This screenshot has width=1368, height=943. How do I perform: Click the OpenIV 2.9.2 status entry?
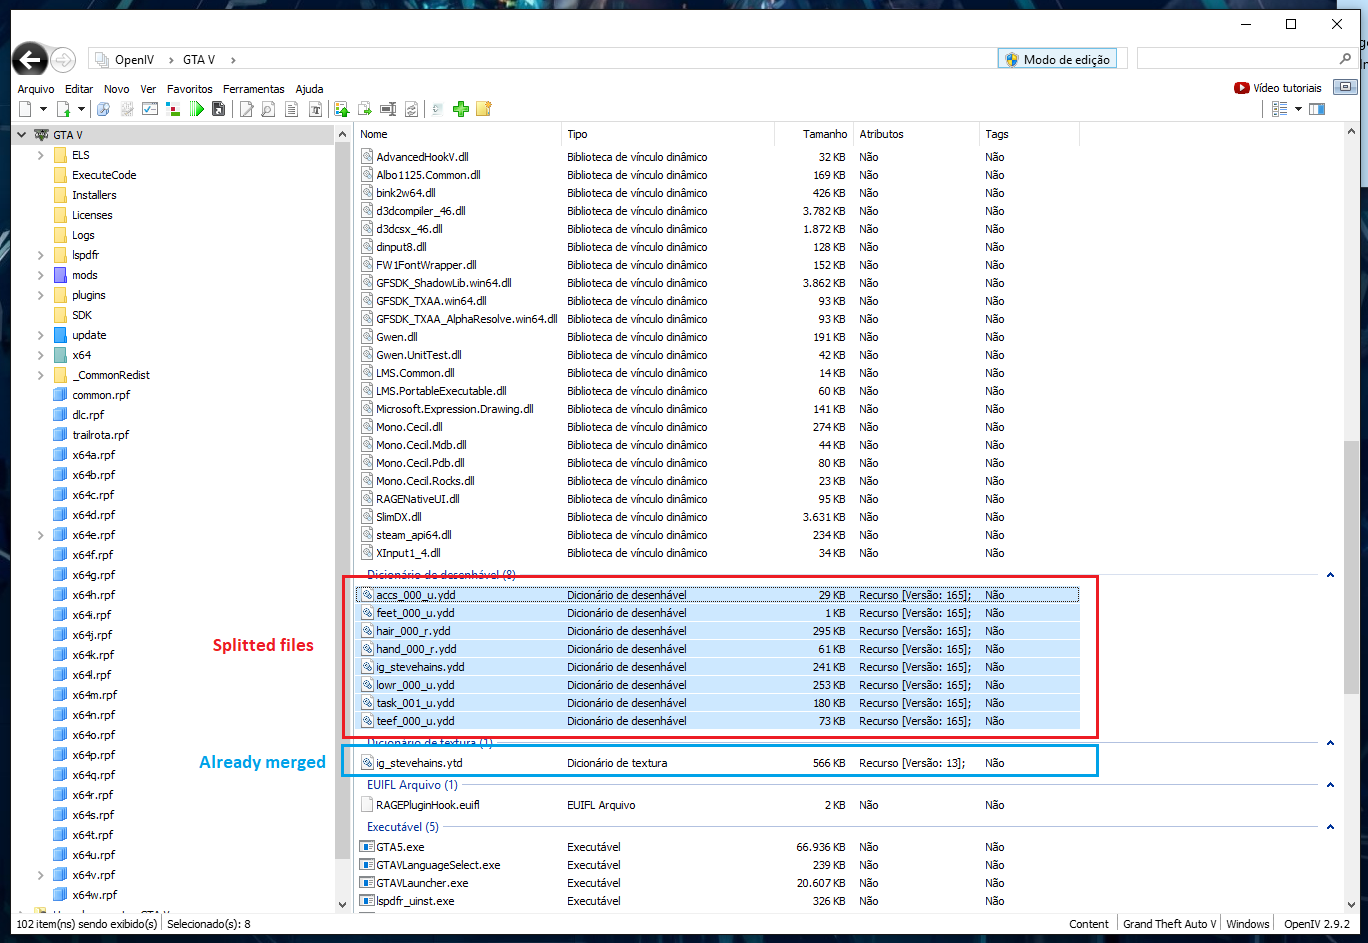(x=1317, y=924)
